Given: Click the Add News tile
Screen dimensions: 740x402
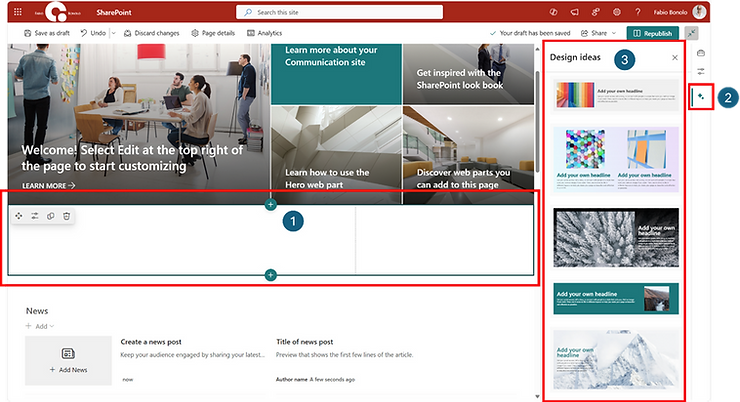Looking at the screenshot, I should [x=68, y=361].
